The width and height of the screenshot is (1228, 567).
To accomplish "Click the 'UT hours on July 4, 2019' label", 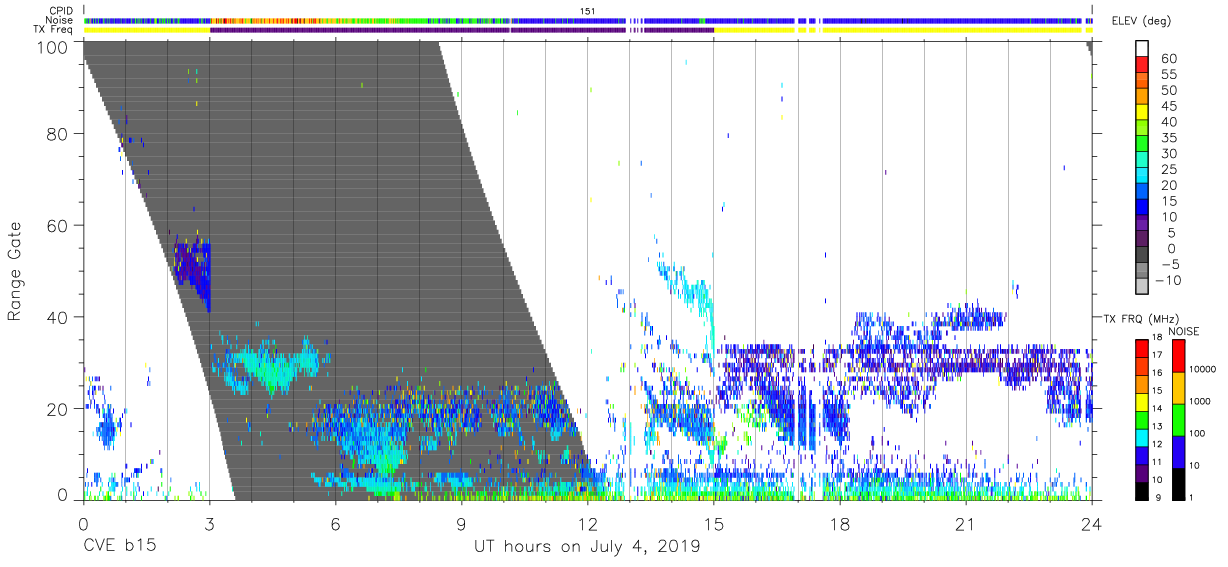I will click(588, 547).
